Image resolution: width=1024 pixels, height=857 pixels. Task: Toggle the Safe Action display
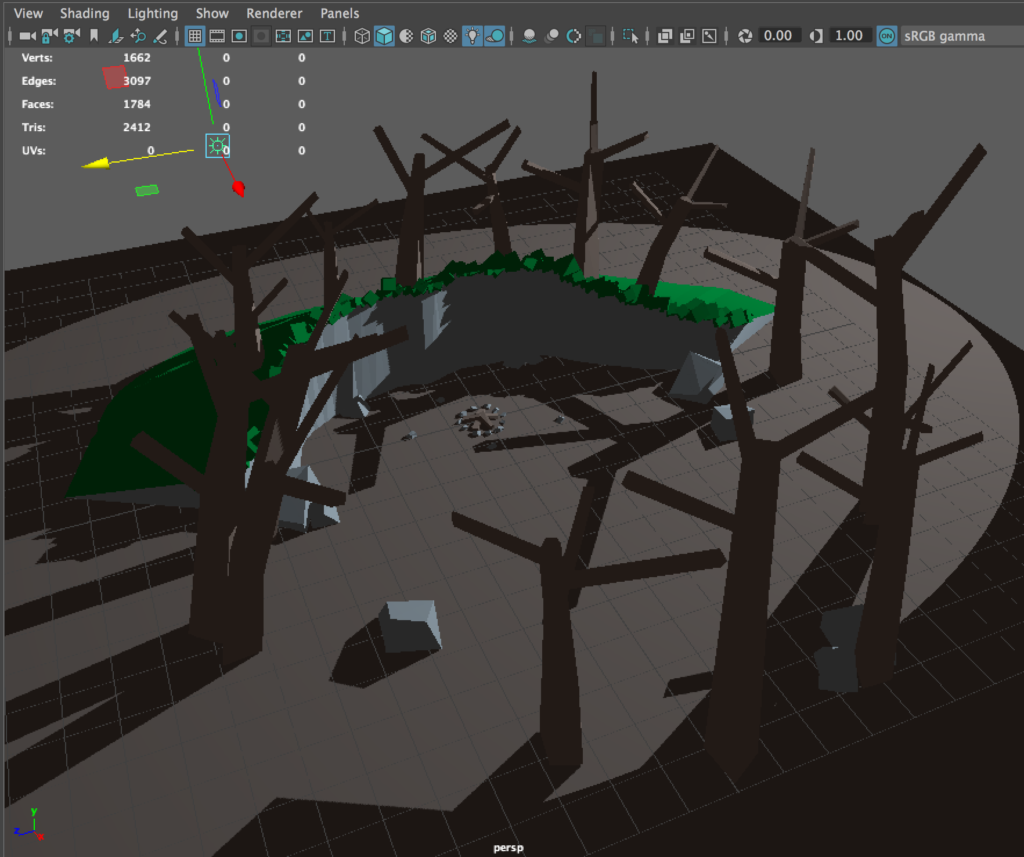306,36
